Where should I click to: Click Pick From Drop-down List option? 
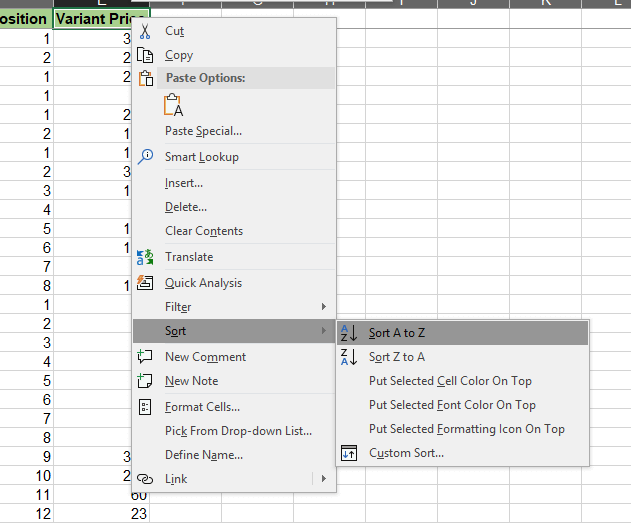pyautogui.click(x=238, y=431)
